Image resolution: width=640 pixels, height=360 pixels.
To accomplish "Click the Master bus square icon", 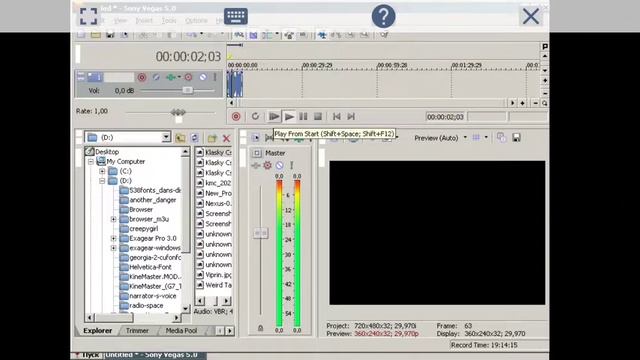I will tap(257, 153).
